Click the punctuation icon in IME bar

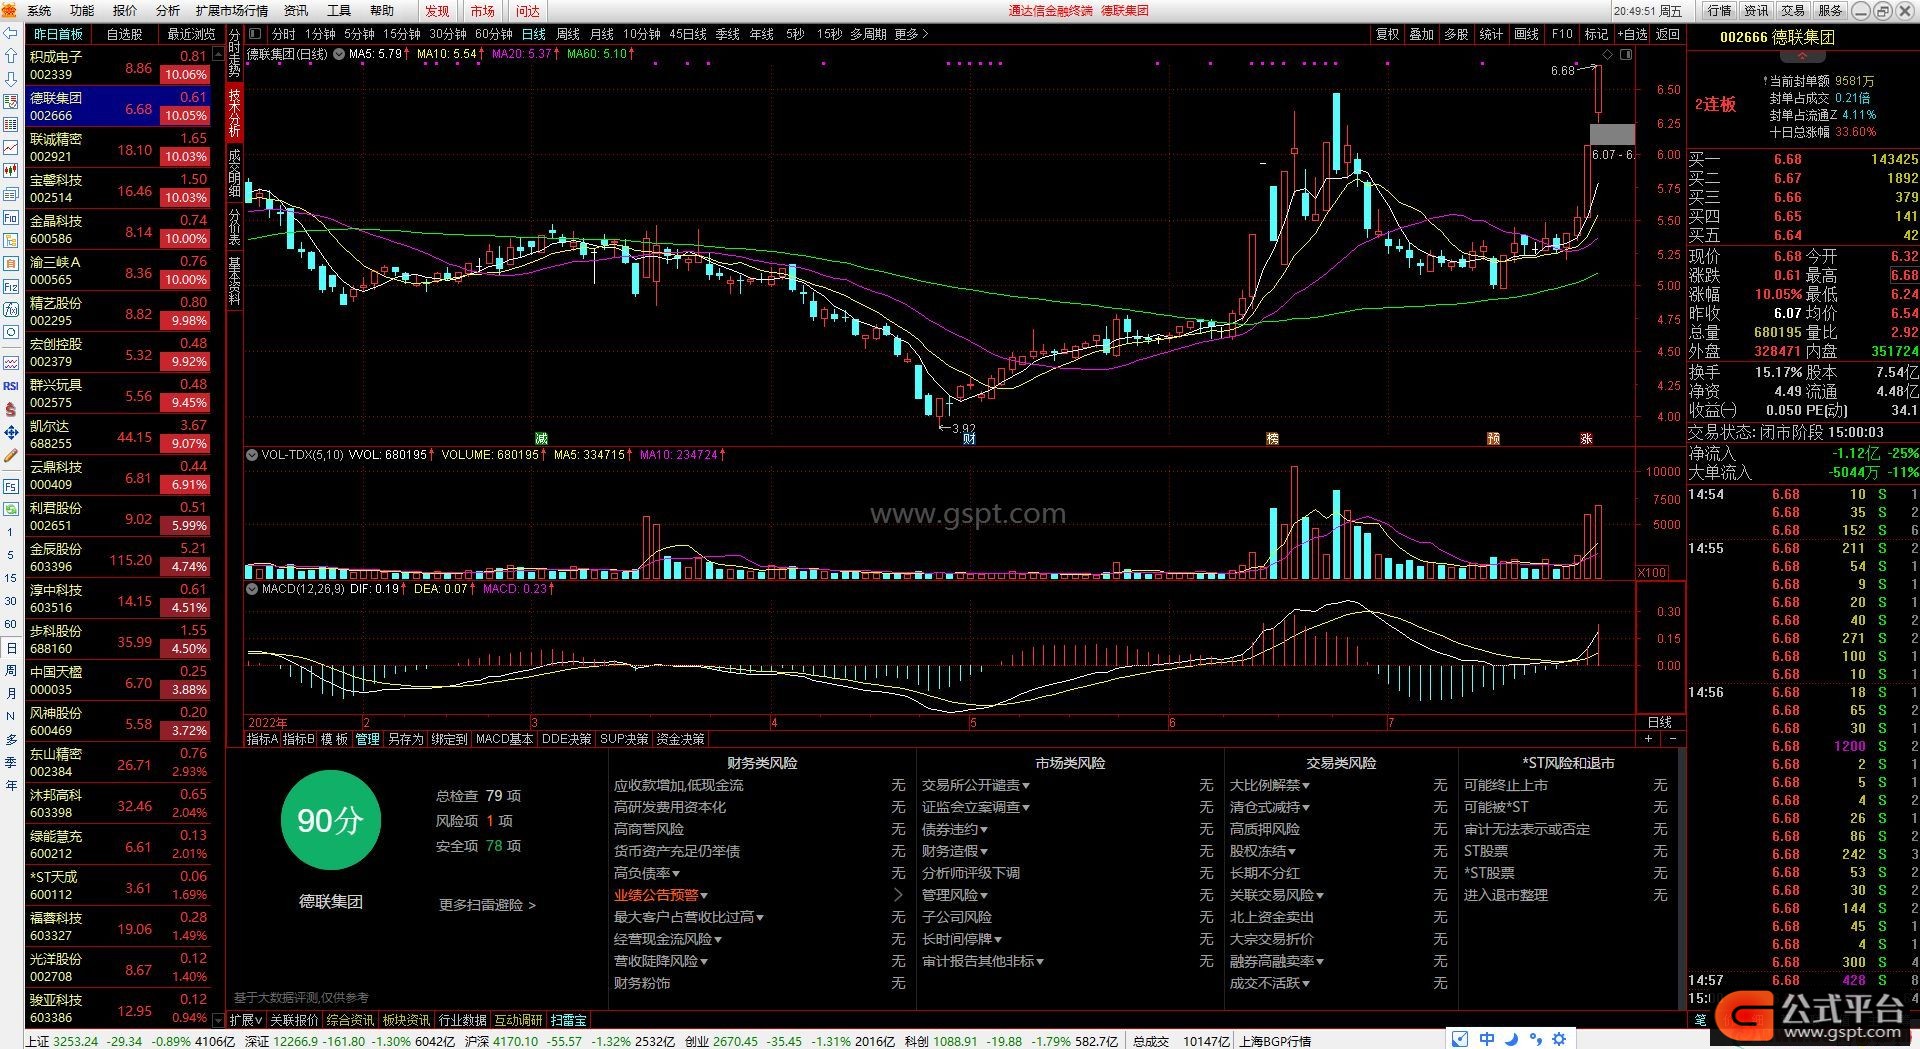point(1535,1039)
